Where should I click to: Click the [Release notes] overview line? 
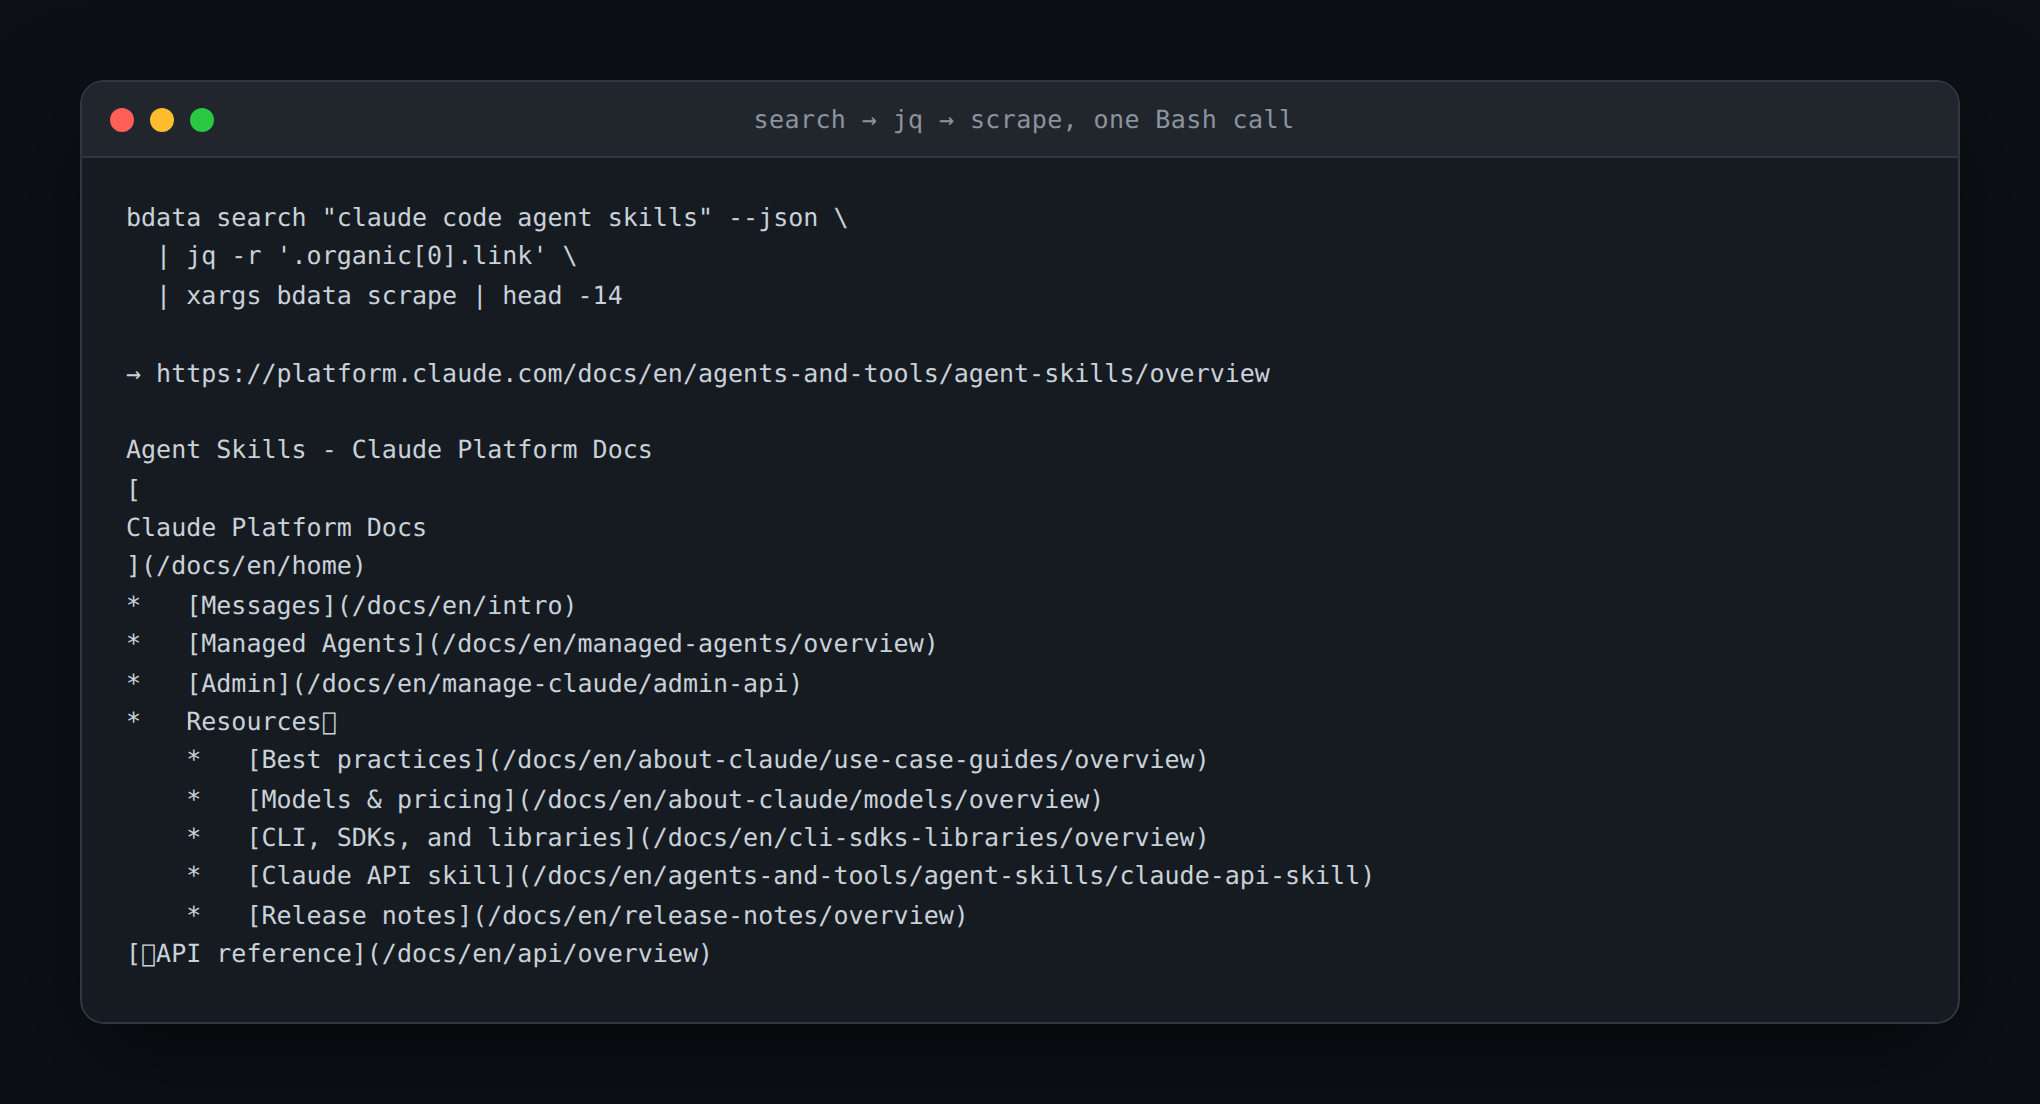(577, 916)
